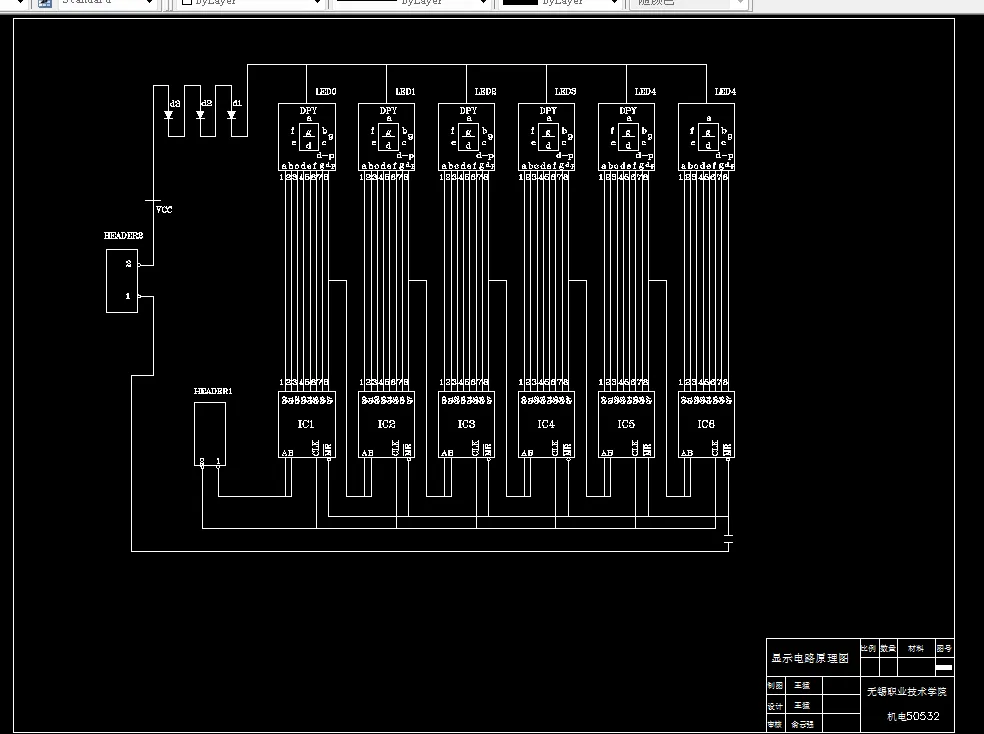Click the reviewer name in the 审核 row

(803, 725)
